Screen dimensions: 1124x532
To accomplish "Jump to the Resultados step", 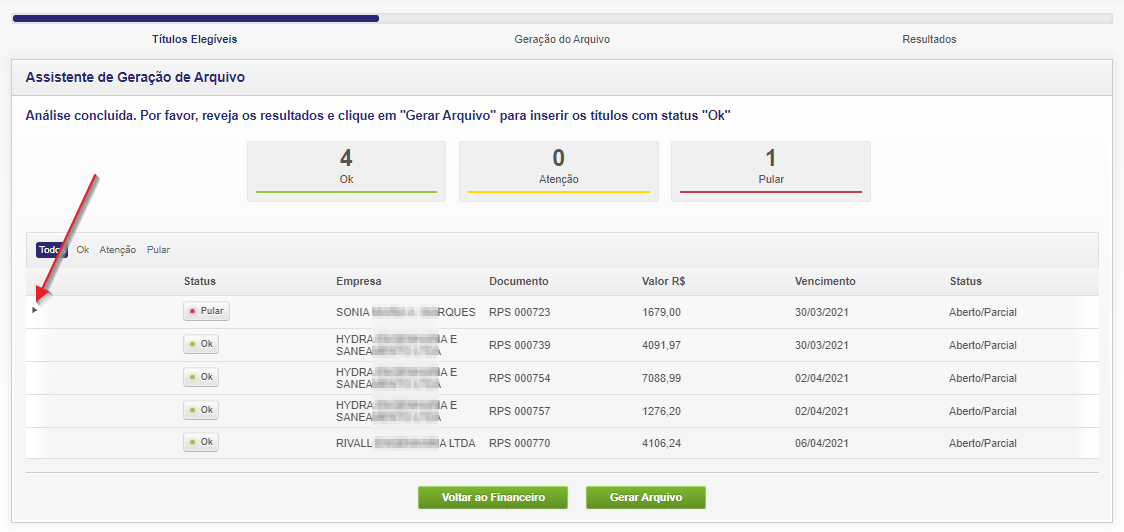I will (929, 39).
